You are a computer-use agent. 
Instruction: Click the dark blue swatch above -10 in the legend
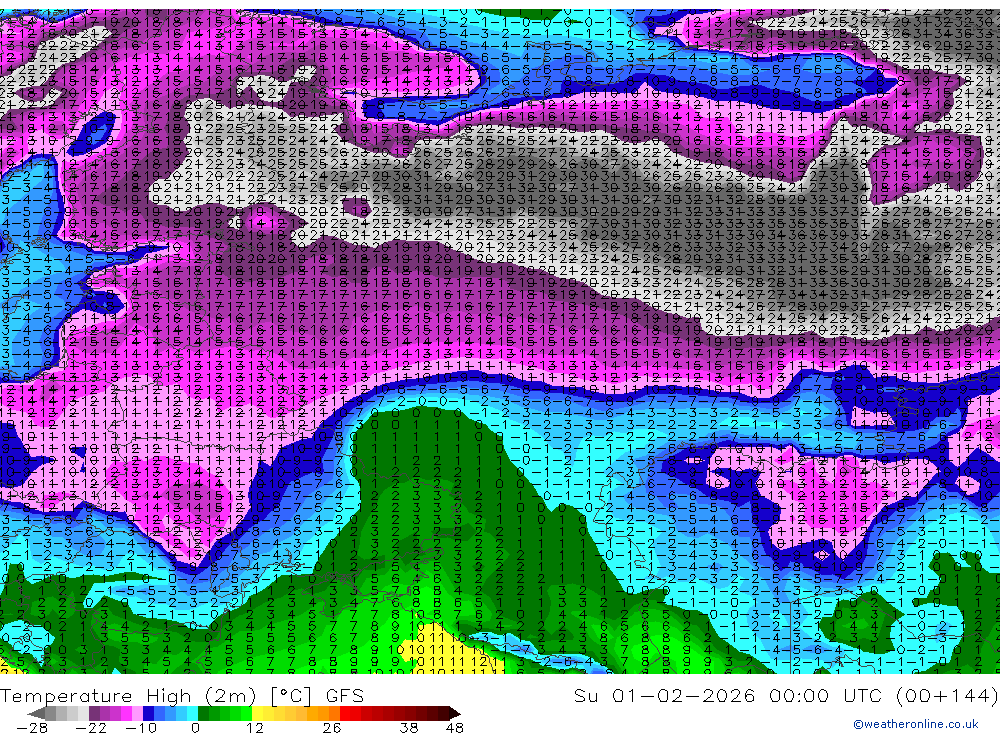pos(148,713)
